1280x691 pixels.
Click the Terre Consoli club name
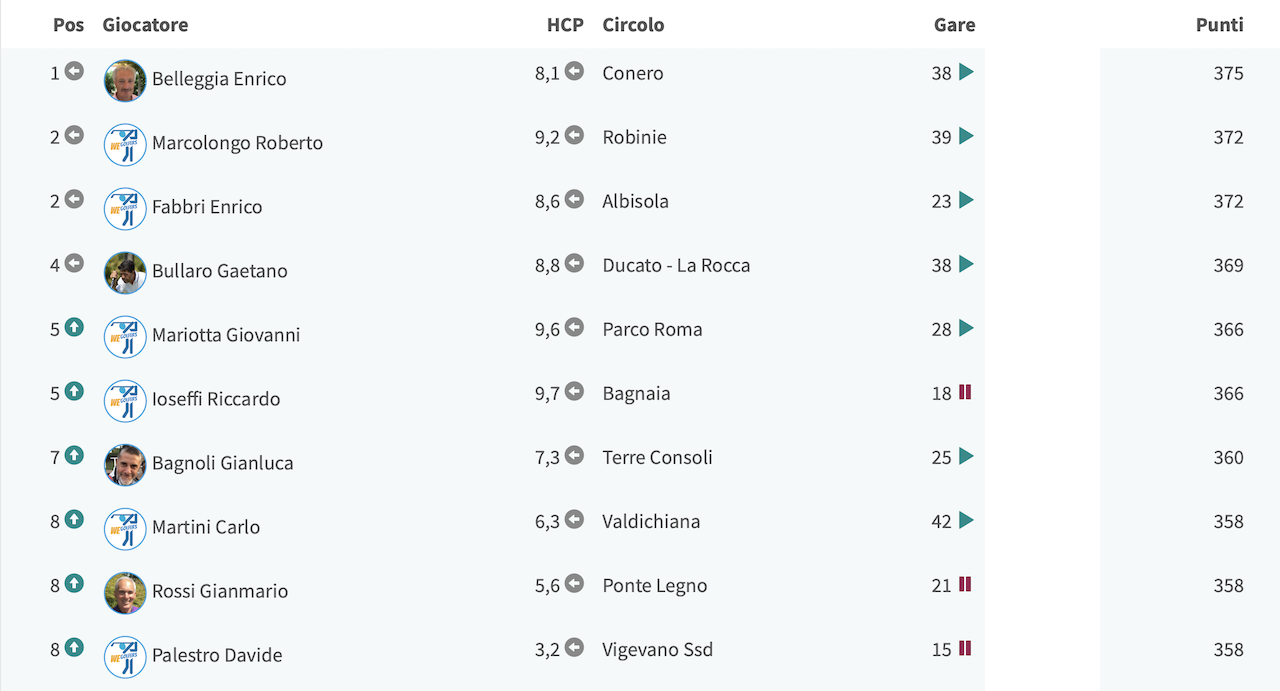click(x=657, y=457)
